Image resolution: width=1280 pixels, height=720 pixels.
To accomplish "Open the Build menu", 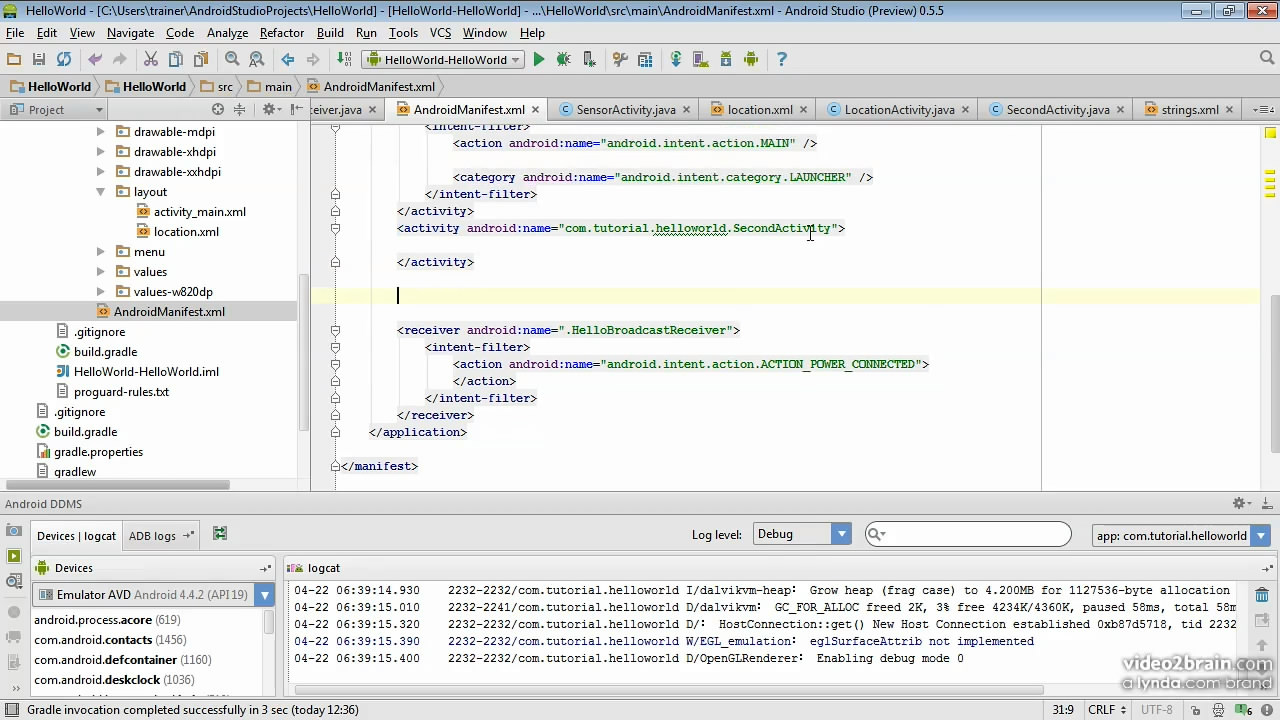I will click(330, 33).
